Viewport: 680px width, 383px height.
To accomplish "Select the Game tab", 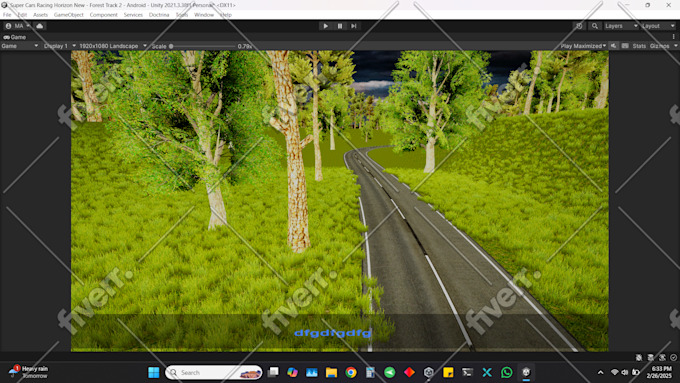I will (15, 37).
